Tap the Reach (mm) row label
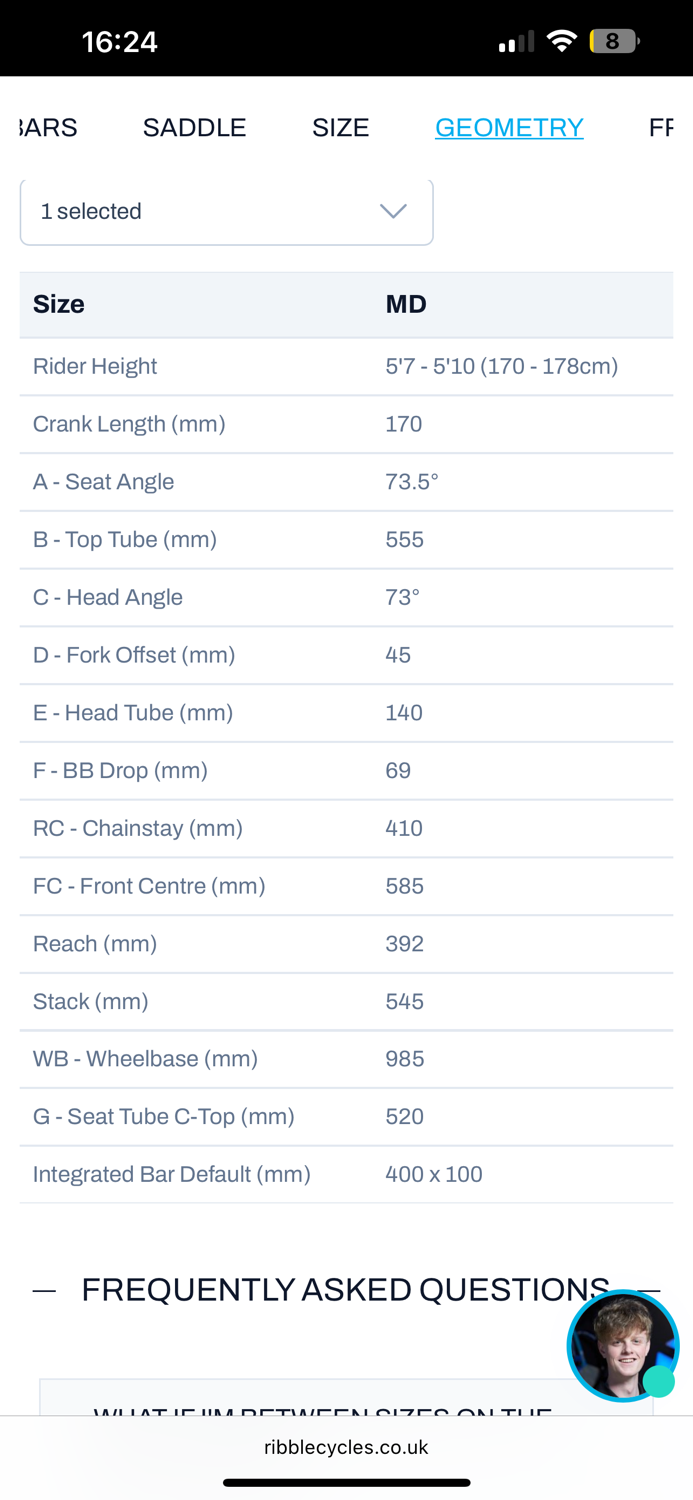 point(95,944)
